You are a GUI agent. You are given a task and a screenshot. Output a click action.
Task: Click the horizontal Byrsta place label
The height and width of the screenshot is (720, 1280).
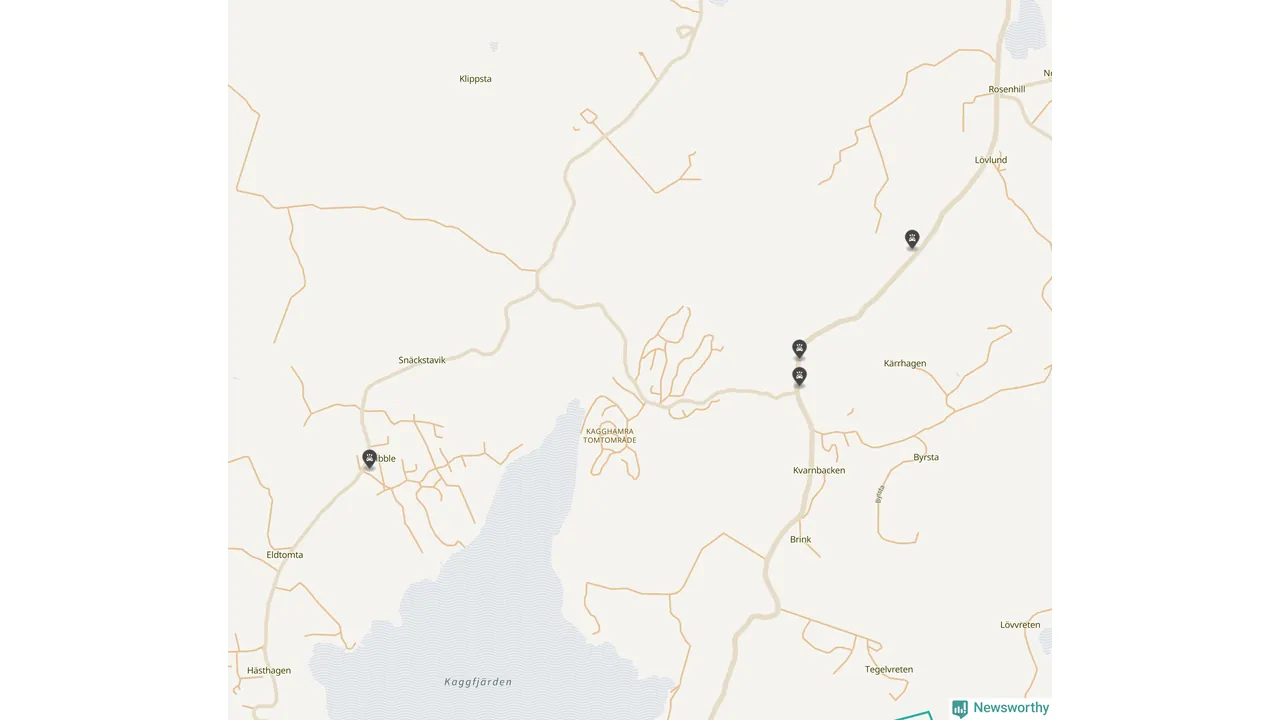pos(926,458)
